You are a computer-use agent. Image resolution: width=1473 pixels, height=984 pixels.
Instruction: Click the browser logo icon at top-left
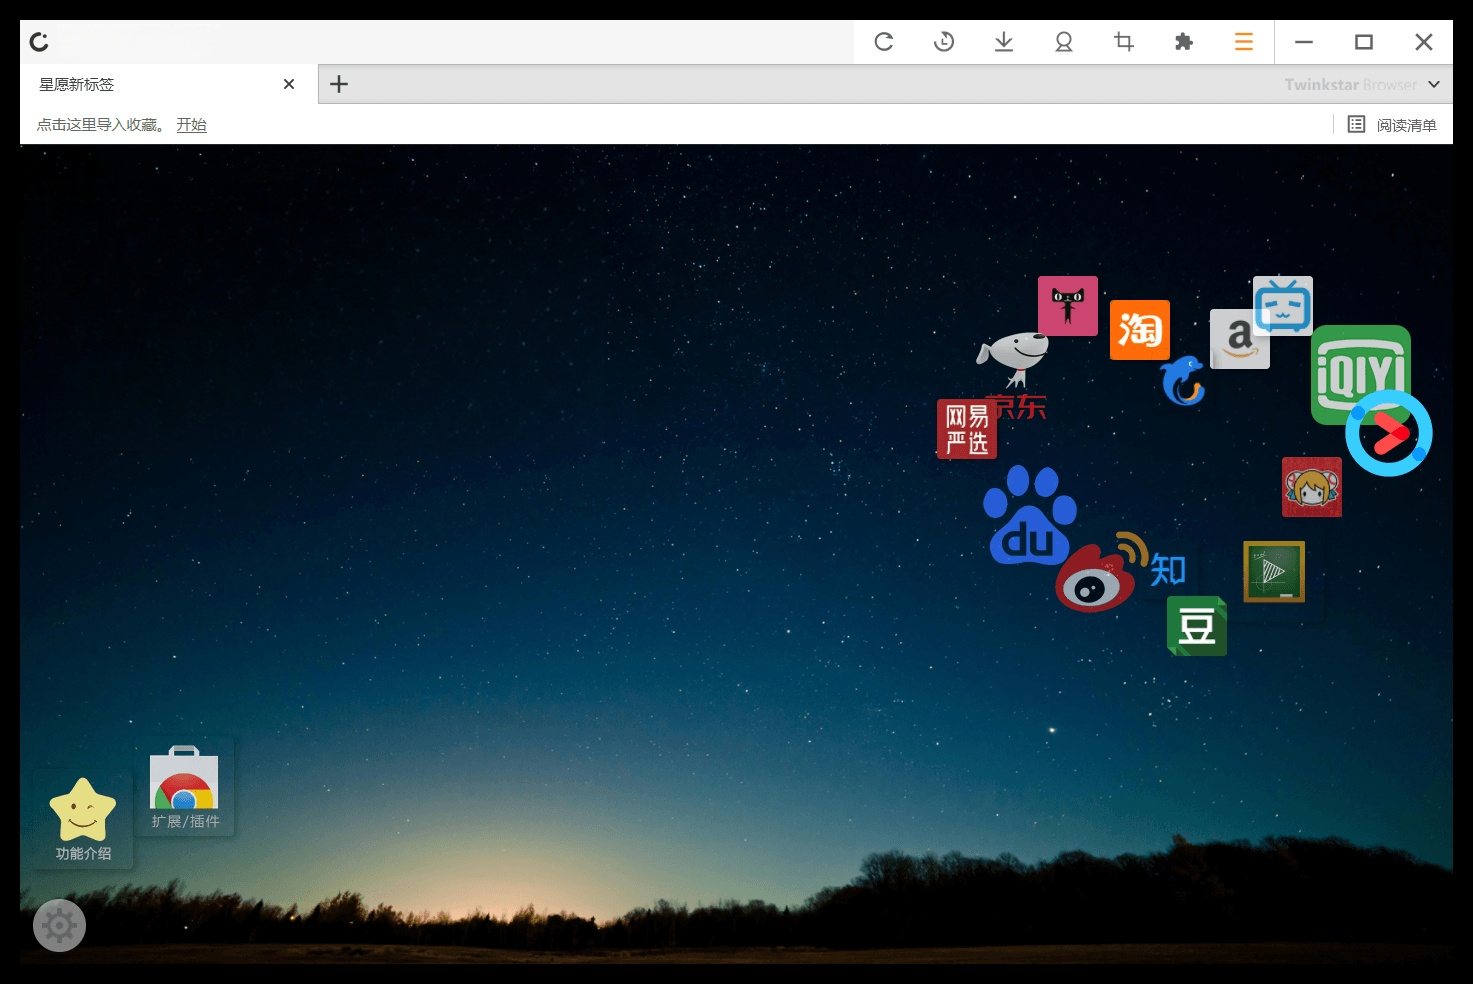[x=39, y=42]
